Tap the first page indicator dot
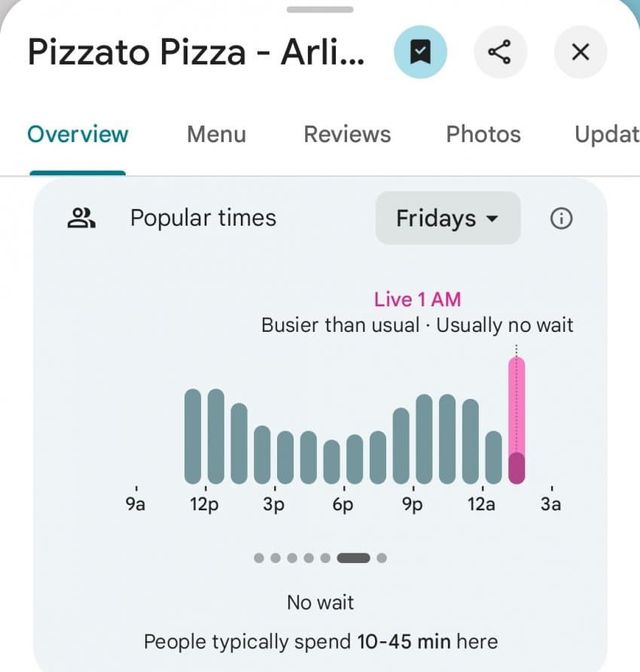This screenshot has height=672, width=640. (x=260, y=558)
